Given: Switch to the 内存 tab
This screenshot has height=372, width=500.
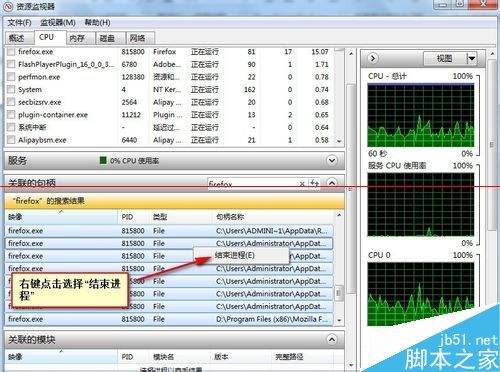Looking at the screenshot, I should tap(80, 38).
